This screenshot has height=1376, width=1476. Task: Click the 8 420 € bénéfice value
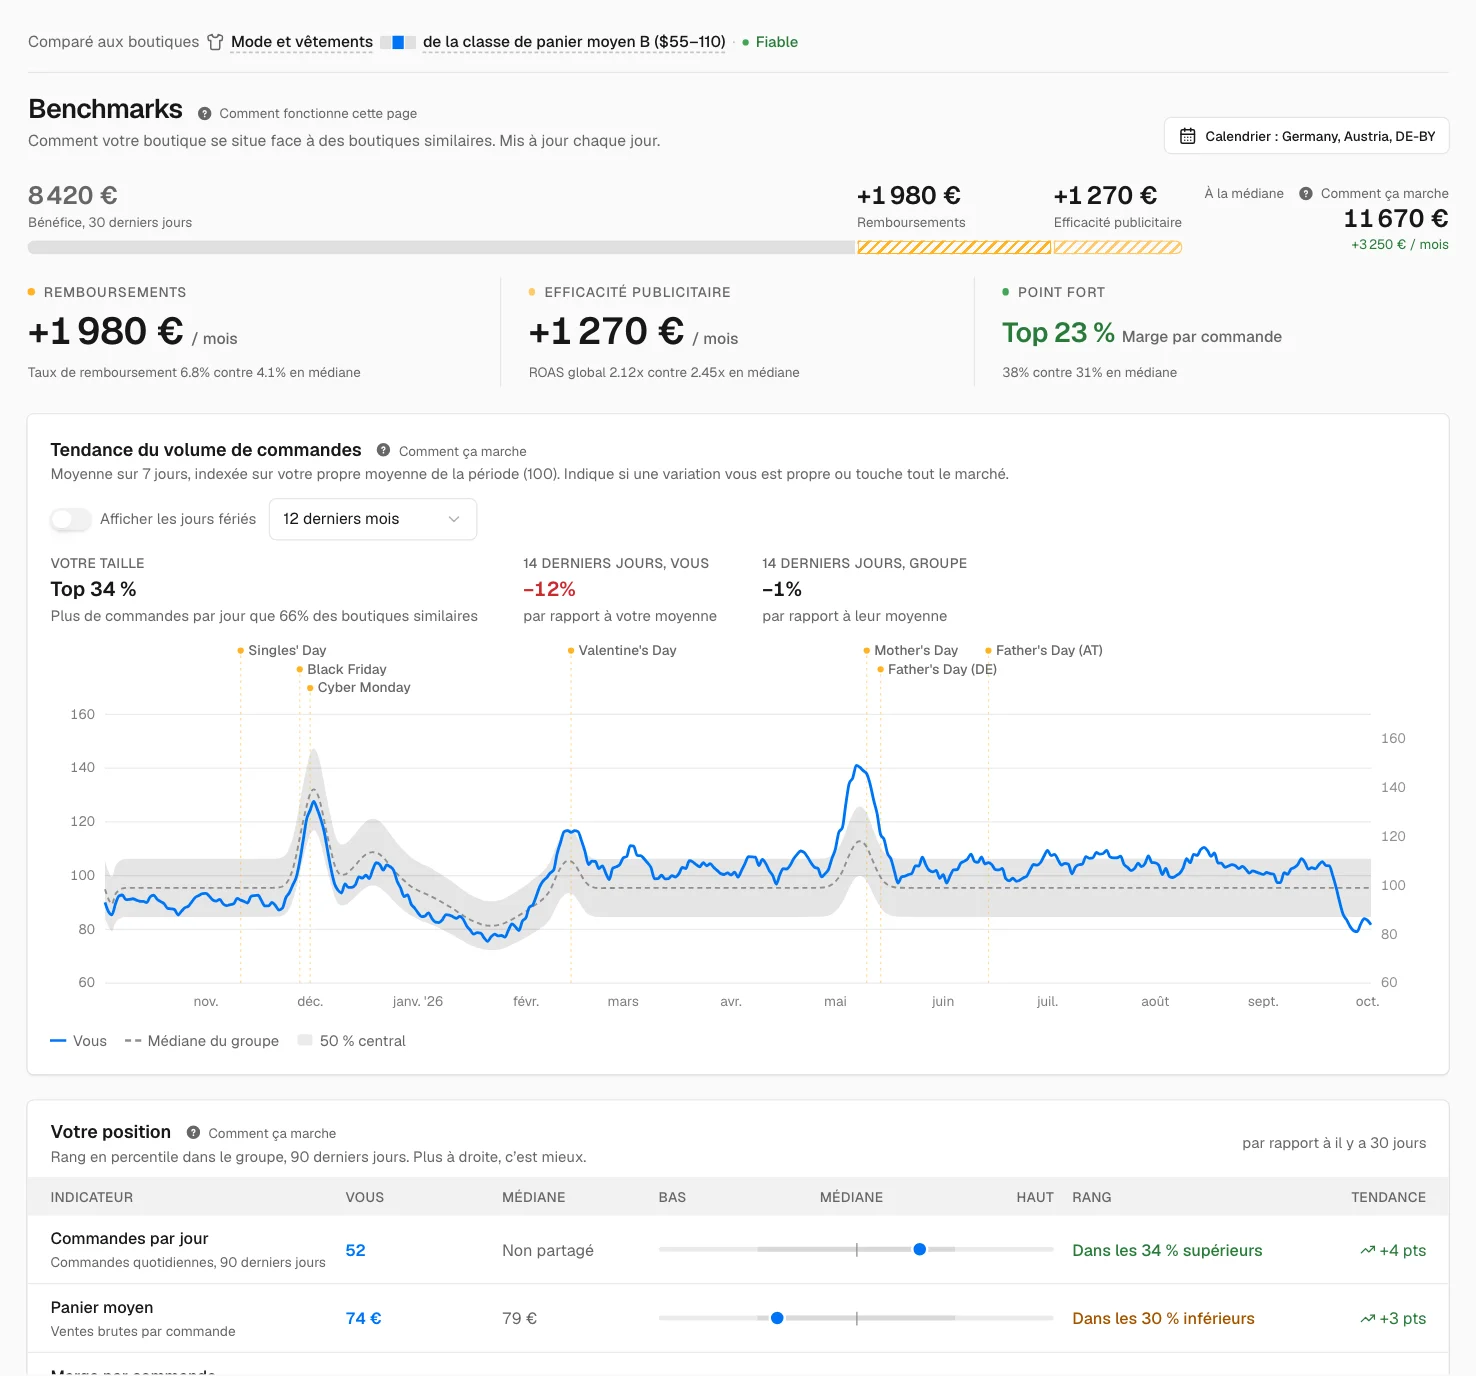[73, 195]
